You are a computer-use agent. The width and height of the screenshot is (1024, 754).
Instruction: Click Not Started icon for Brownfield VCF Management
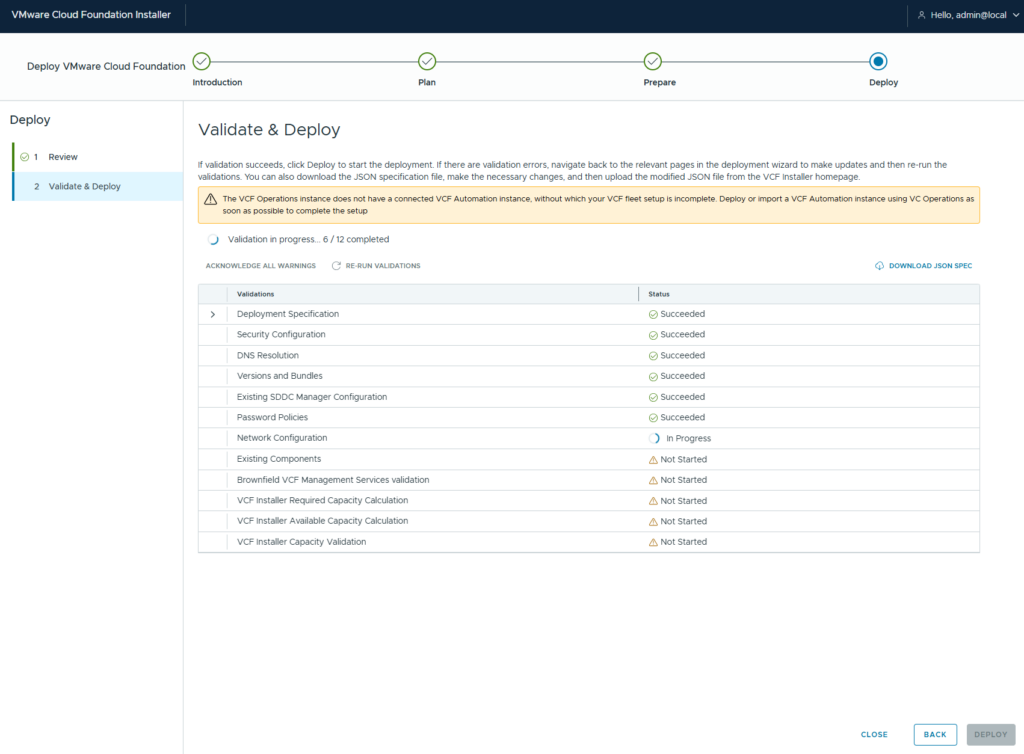pyautogui.click(x=653, y=480)
